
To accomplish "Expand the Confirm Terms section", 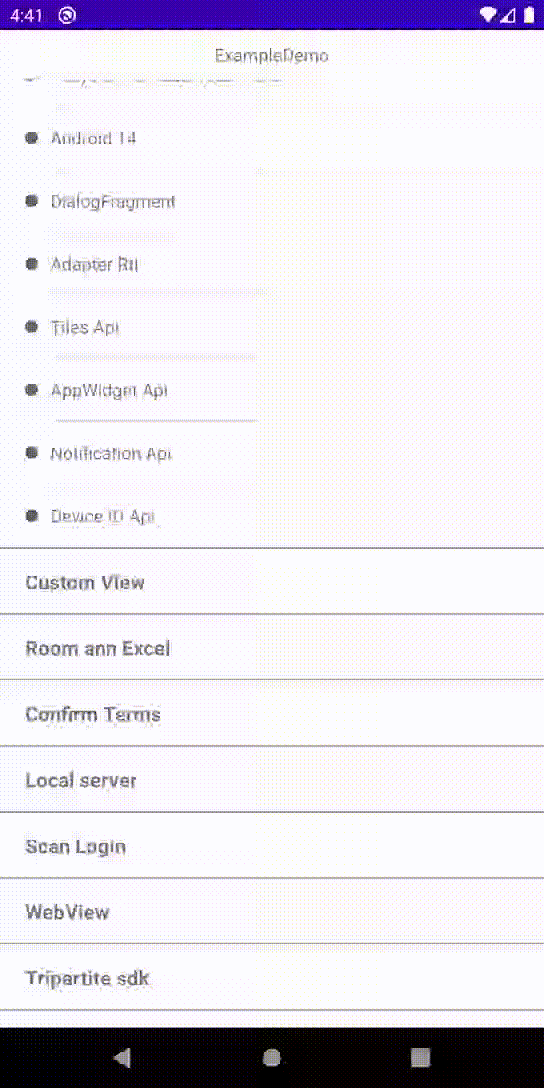I will pos(272,713).
